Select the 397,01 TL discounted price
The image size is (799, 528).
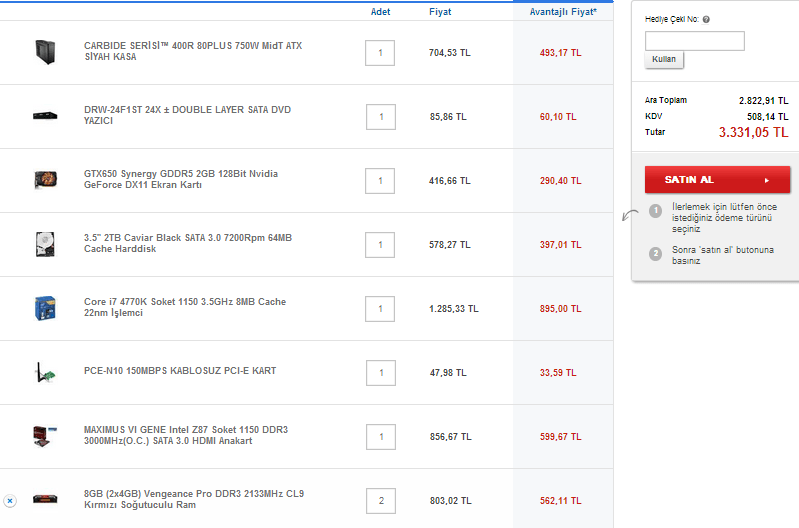(561, 245)
